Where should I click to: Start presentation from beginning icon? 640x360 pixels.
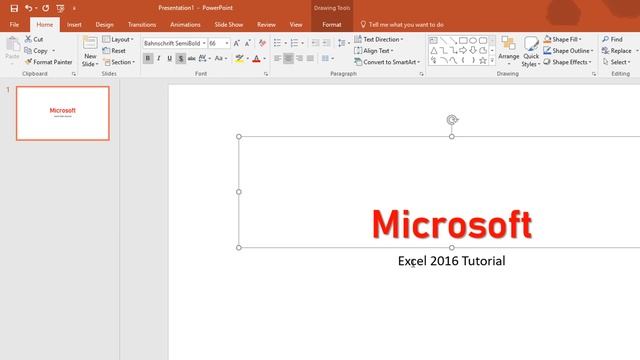pos(60,8)
